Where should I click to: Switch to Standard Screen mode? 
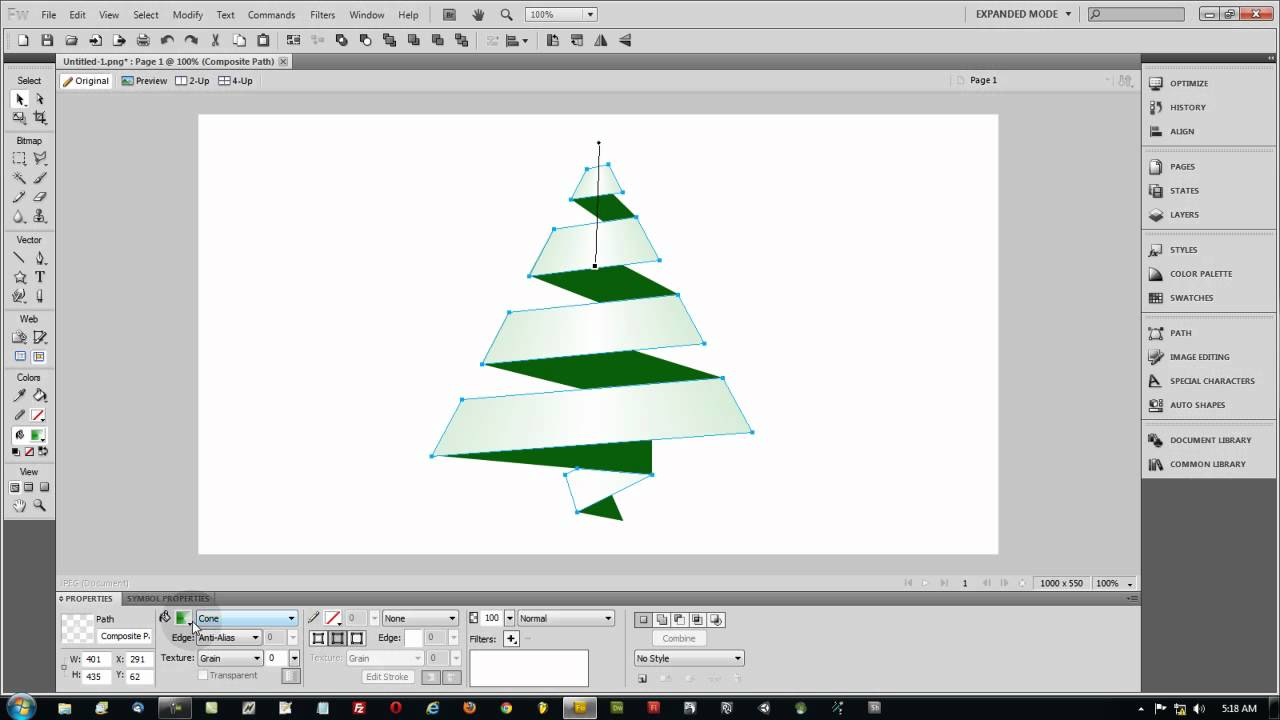tap(15, 487)
